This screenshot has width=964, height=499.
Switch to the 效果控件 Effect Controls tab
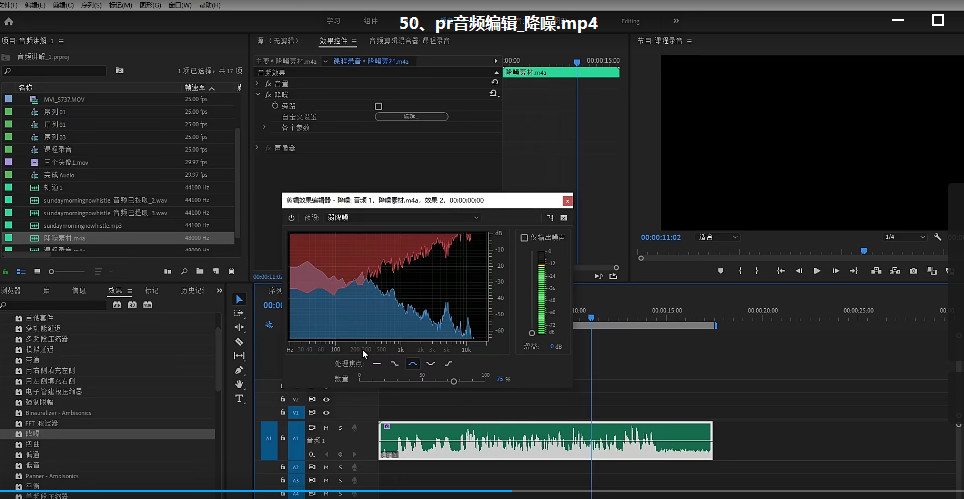pos(334,41)
